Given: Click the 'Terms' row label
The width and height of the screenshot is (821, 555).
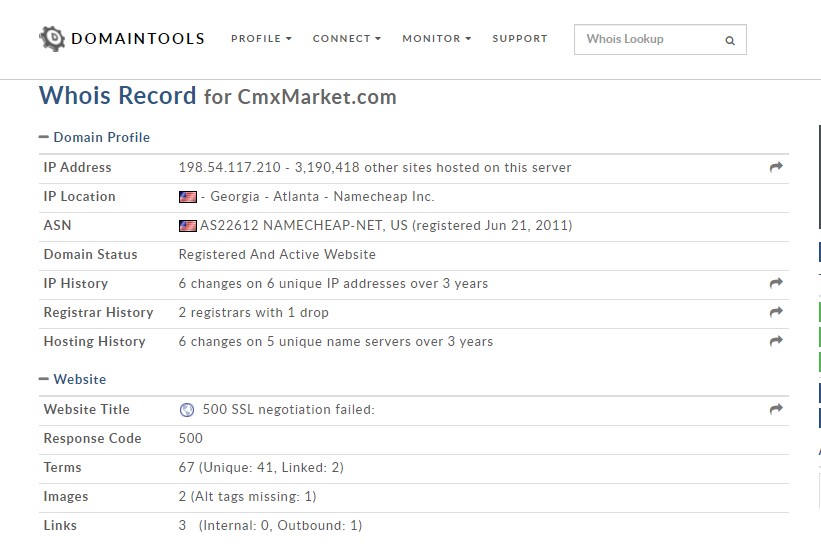Looking at the screenshot, I should [62, 467].
